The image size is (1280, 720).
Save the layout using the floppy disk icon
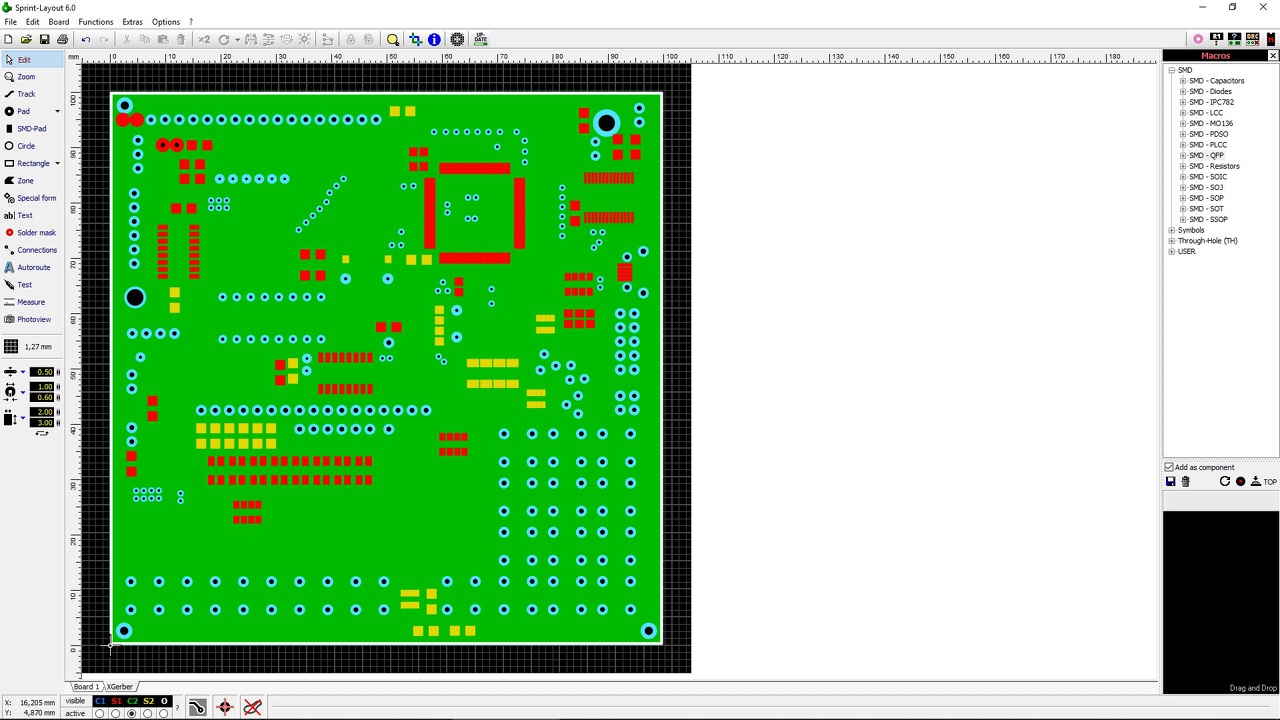tap(44, 39)
